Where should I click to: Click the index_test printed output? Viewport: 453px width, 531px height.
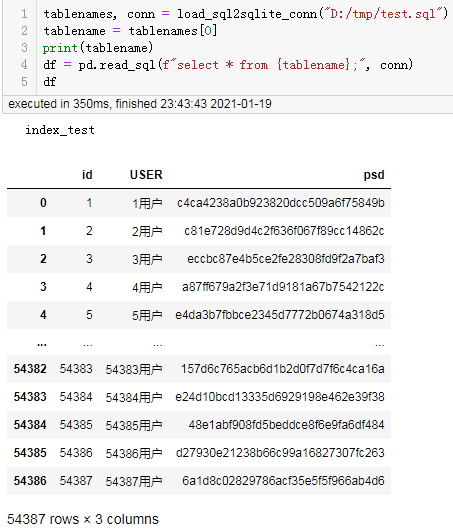click(x=60, y=130)
